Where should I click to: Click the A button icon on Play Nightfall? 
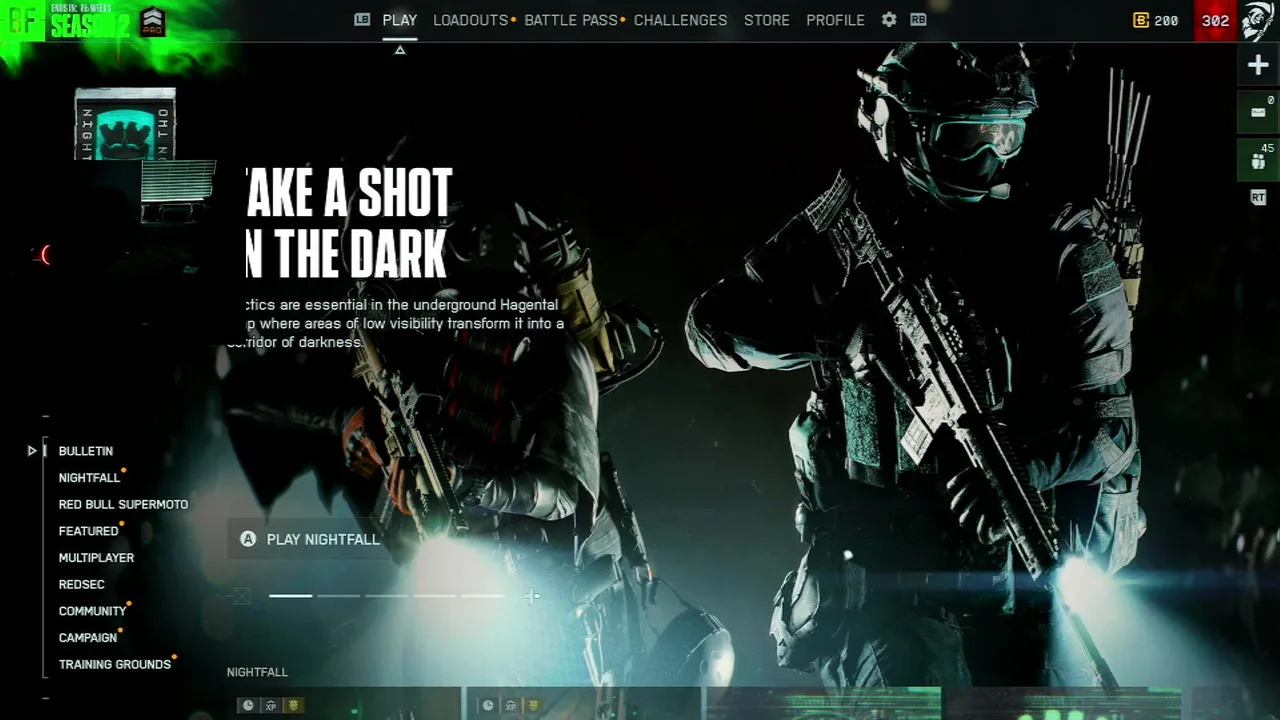click(x=248, y=539)
